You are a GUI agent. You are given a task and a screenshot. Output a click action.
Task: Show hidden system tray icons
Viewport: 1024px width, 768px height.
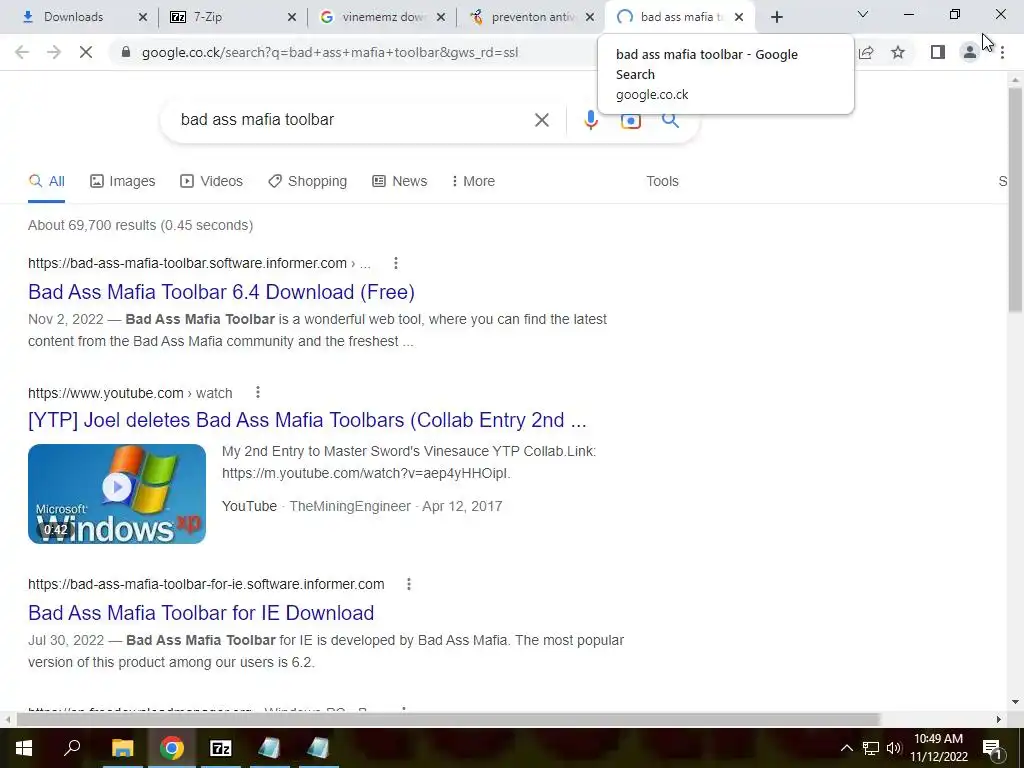click(x=846, y=748)
